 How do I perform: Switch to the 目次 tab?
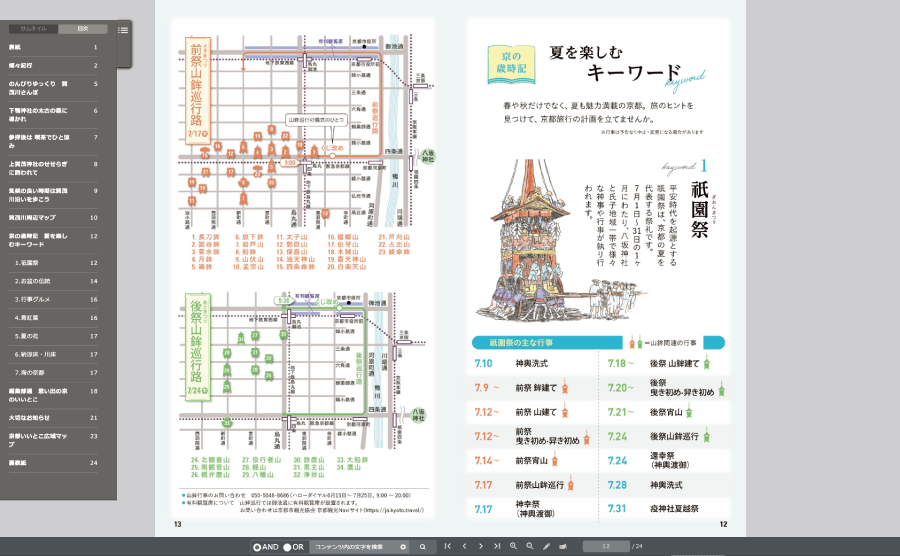tap(83, 29)
